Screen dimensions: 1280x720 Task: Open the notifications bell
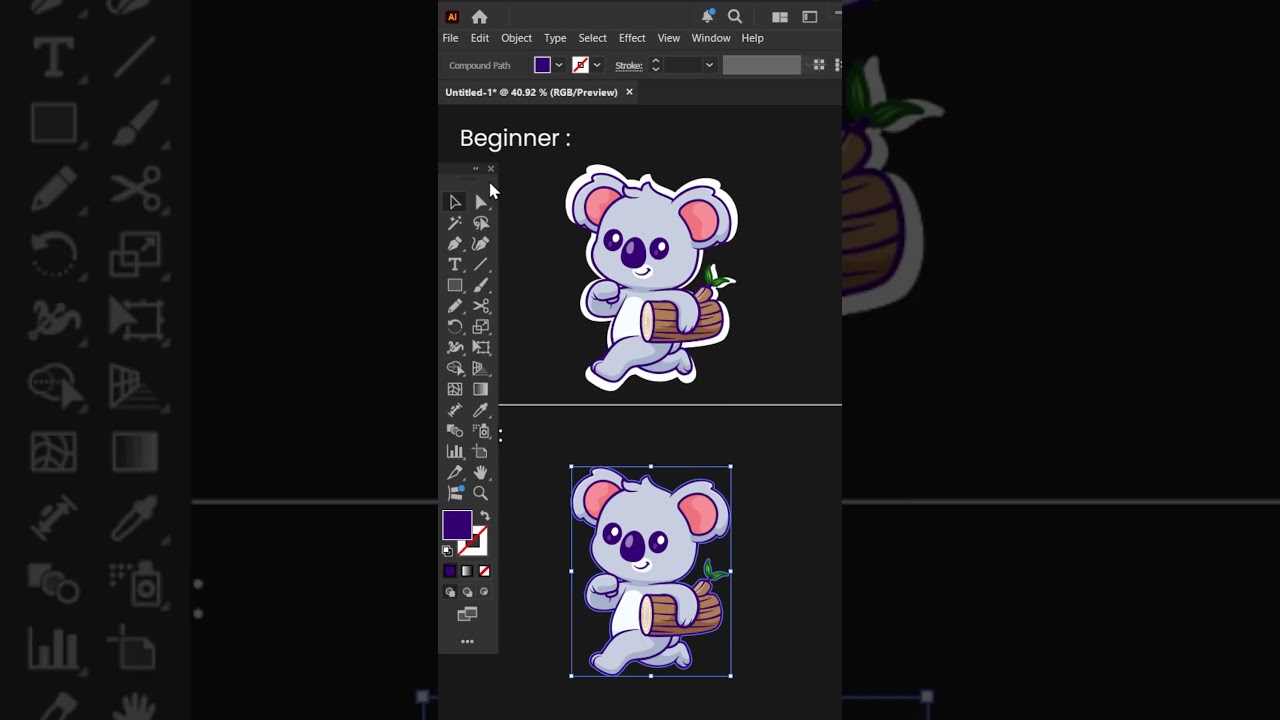click(707, 16)
